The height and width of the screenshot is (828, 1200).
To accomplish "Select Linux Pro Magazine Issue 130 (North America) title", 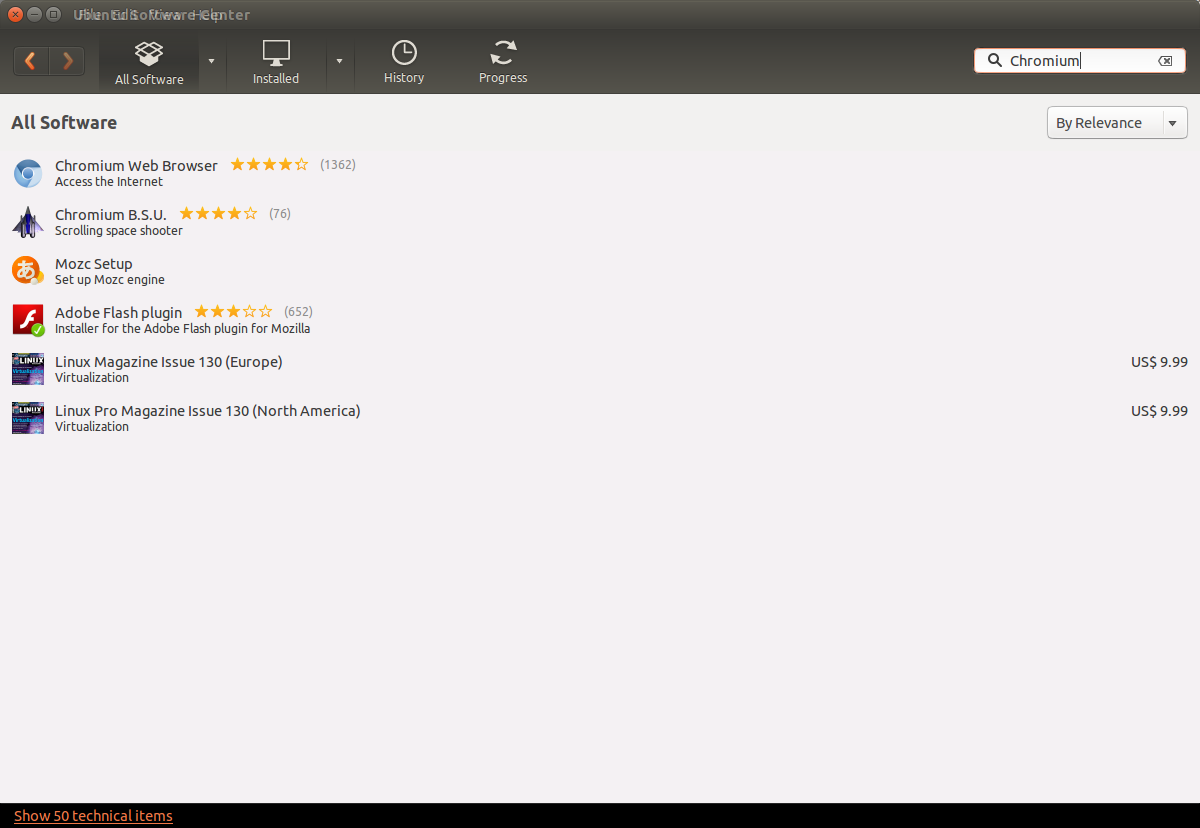I will 208,410.
